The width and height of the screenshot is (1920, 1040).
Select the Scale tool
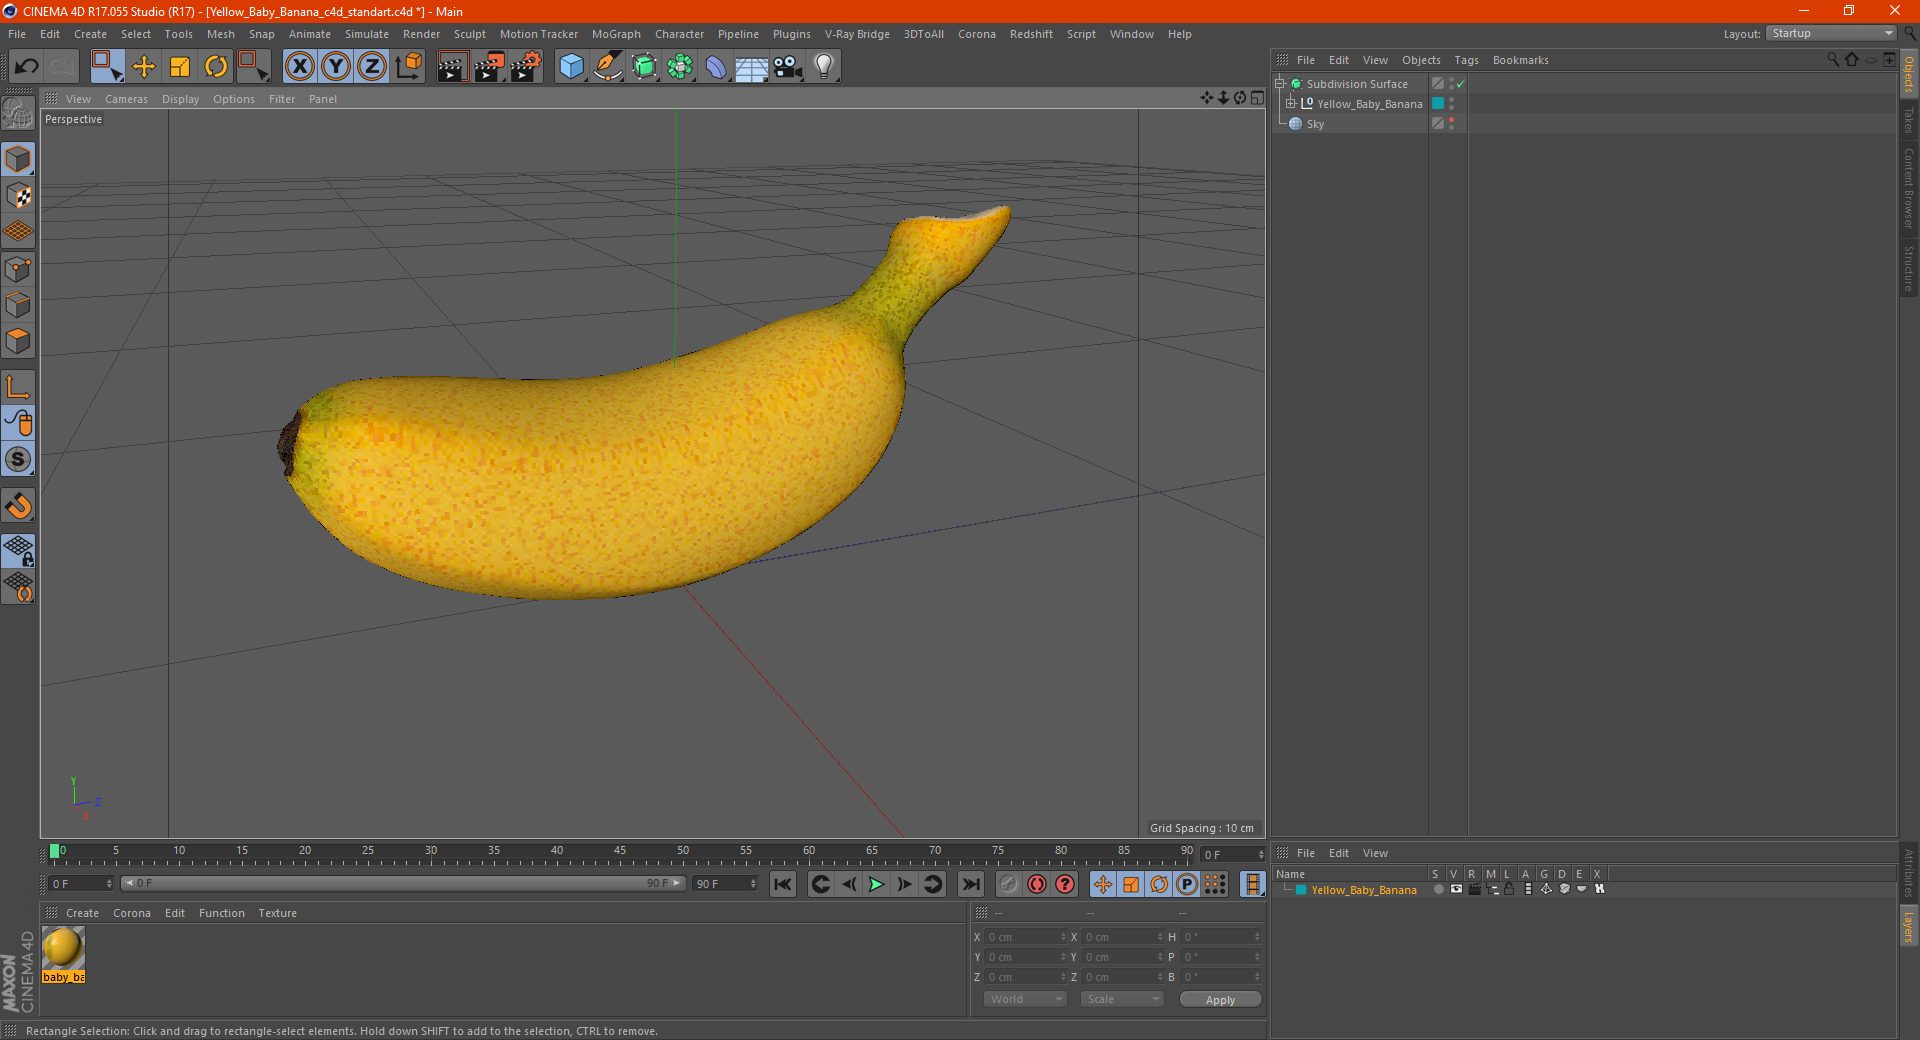pyautogui.click(x=180, y=67)
